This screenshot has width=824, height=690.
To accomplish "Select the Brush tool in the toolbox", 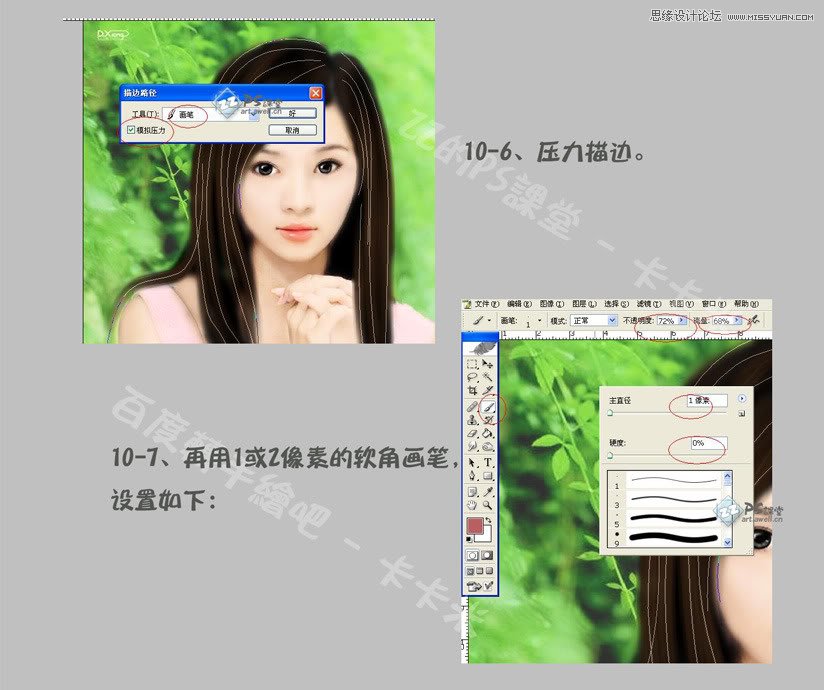I will click(487, 407).
